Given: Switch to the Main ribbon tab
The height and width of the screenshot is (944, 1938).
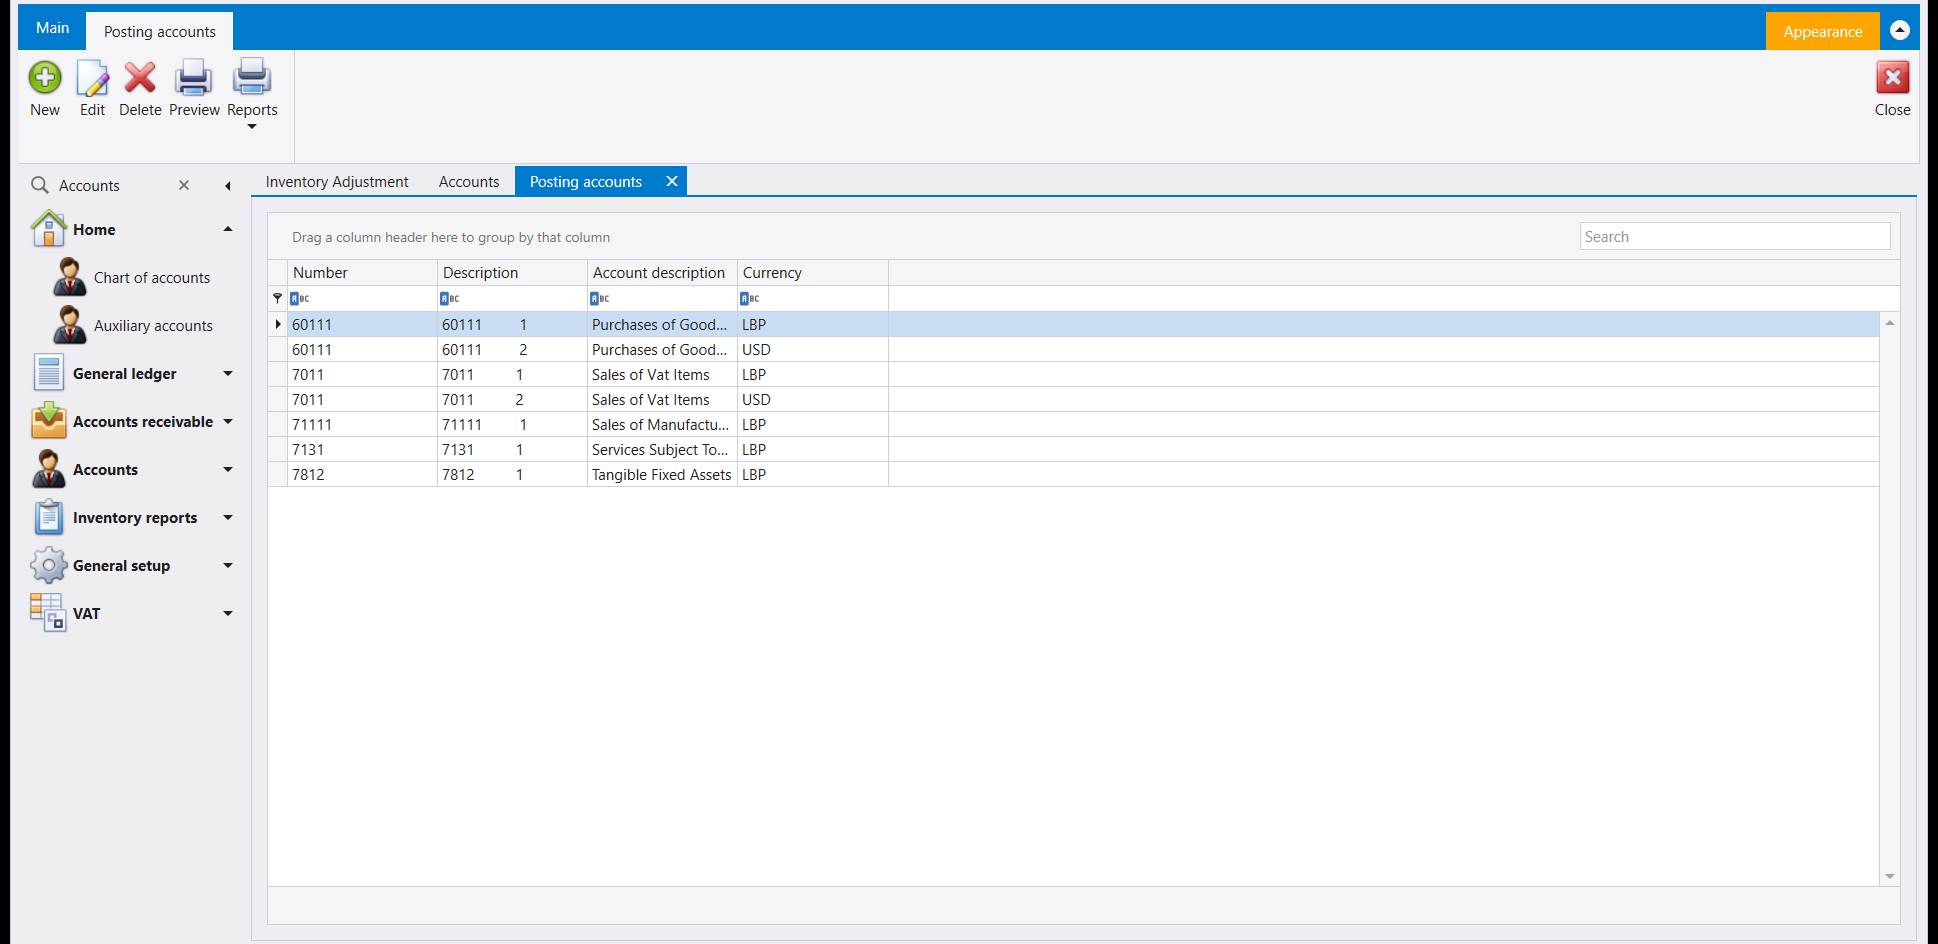Looking at the screenshot, I should (x=52, y=28).
